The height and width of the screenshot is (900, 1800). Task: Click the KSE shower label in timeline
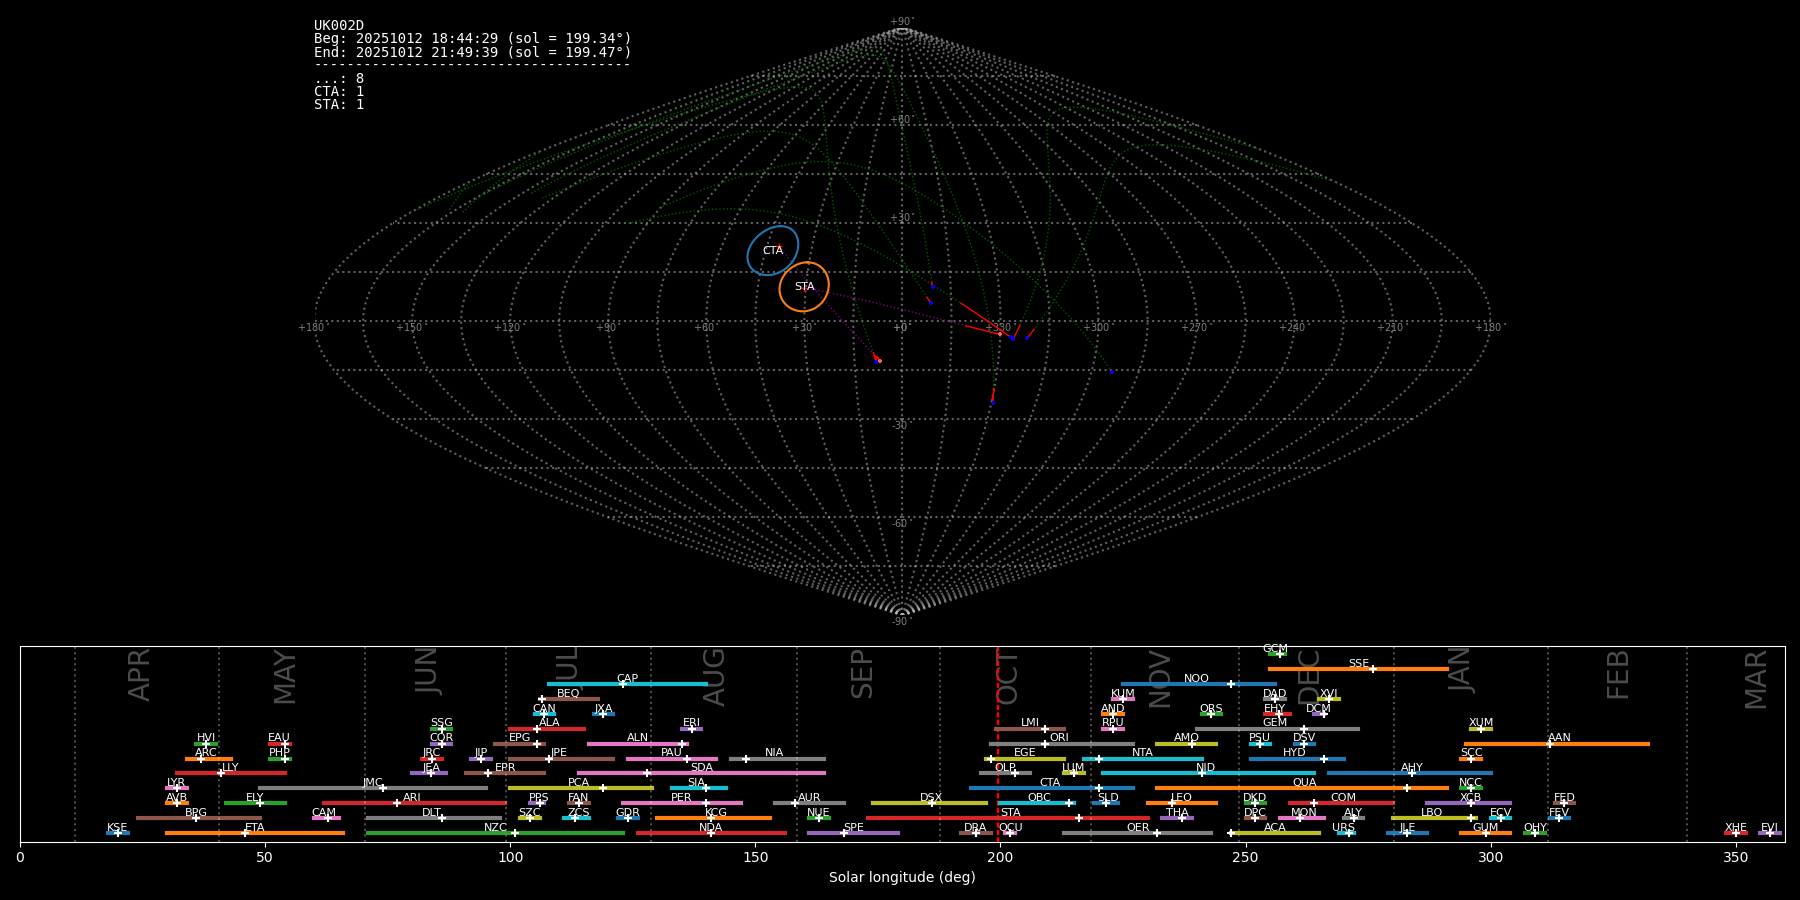click(x=117, y=828)
